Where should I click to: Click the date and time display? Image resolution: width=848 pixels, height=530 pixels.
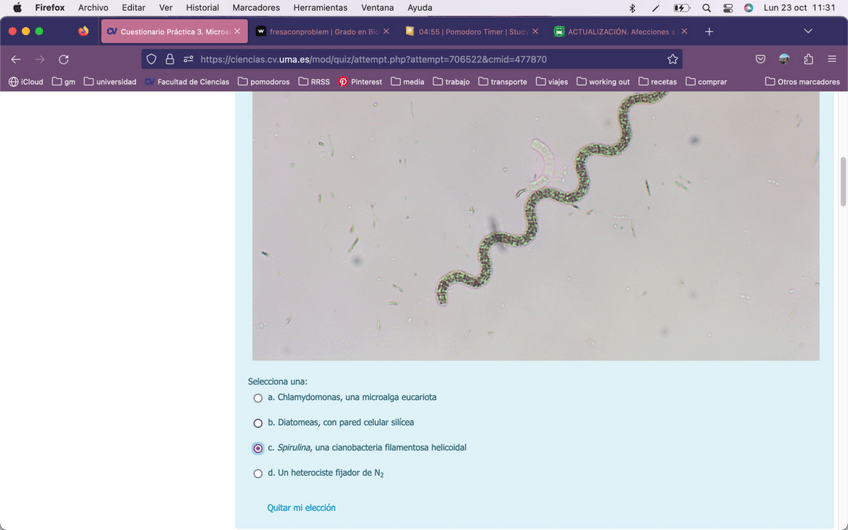pos(799,8)
